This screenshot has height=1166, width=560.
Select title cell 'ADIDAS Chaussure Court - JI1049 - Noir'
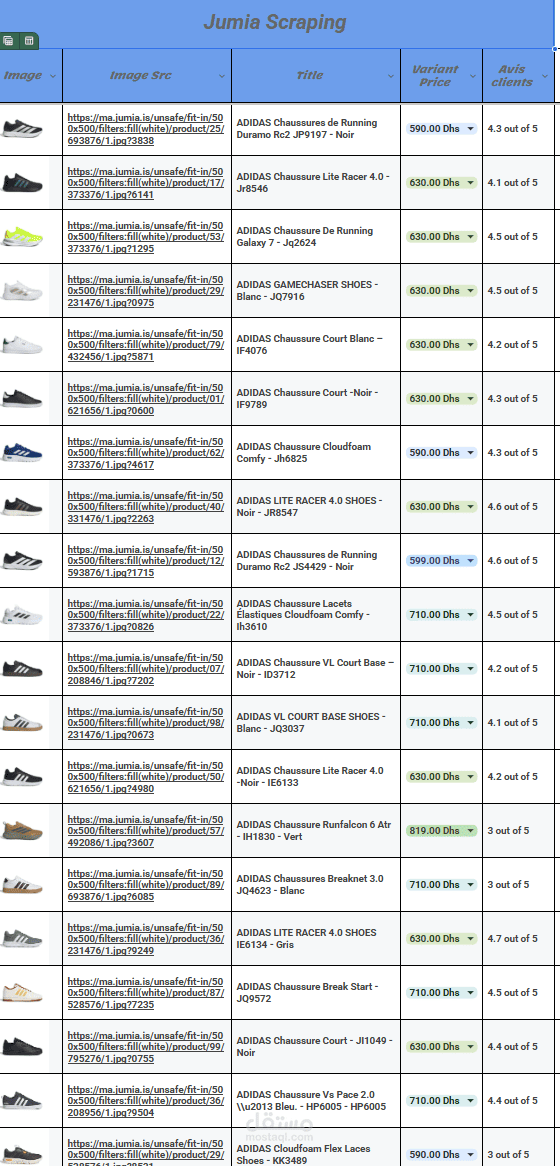(316, 1046)
